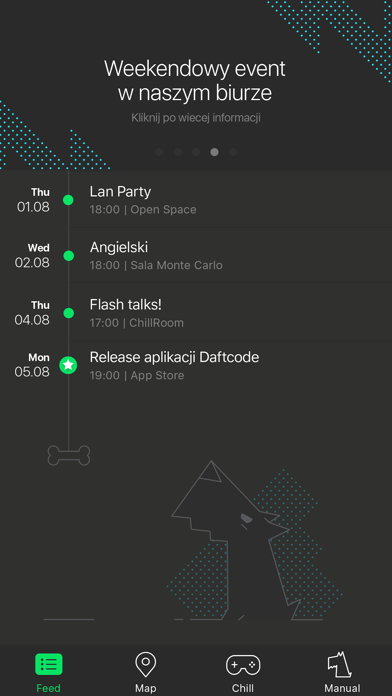
Task: Go to the second banner page dot
Action: coord(178,152)
